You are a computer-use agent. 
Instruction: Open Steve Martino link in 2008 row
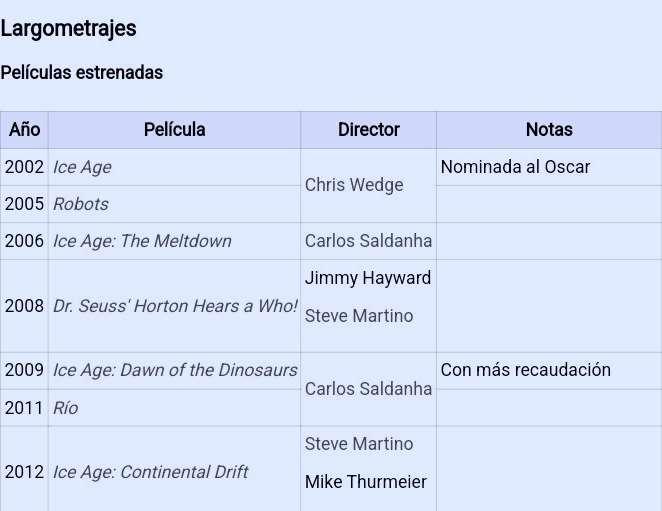(x=359, y=316)
